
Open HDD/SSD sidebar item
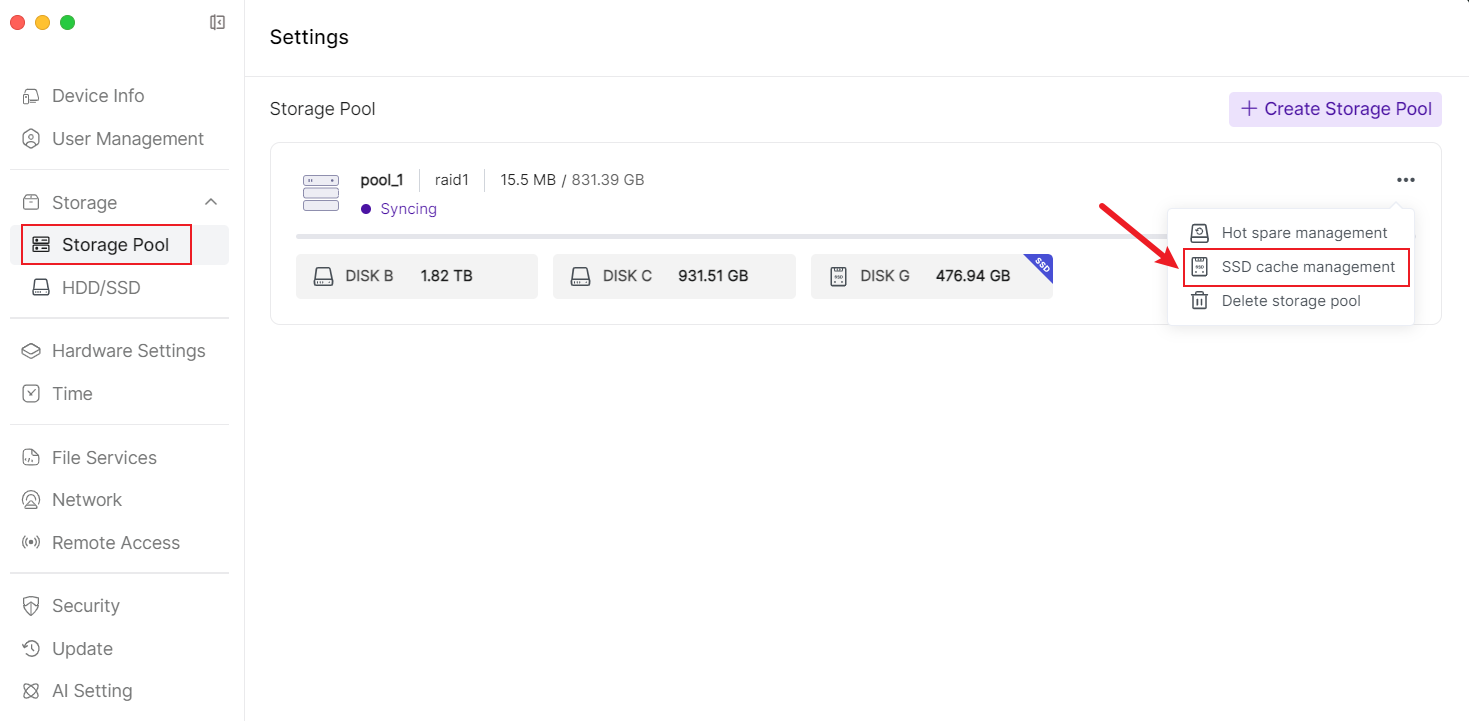point(101,288)
